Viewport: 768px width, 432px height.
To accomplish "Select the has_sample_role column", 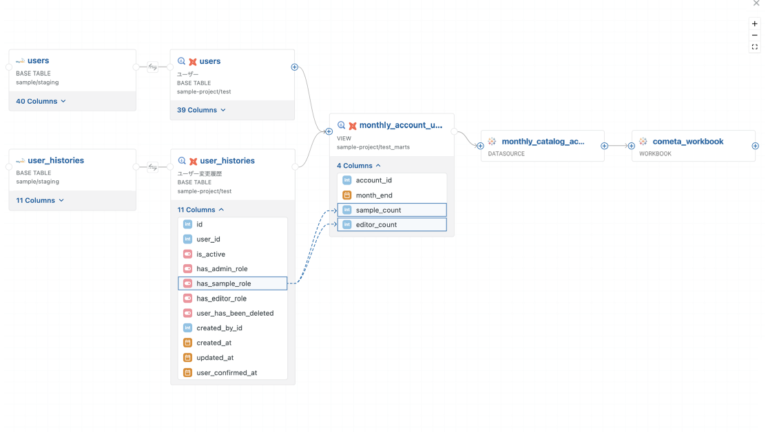I will click(x=232, y=284).
